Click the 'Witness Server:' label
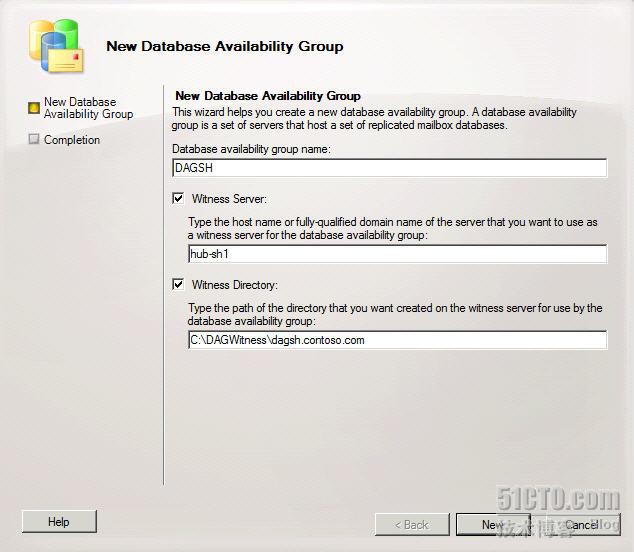 [229, 199]
